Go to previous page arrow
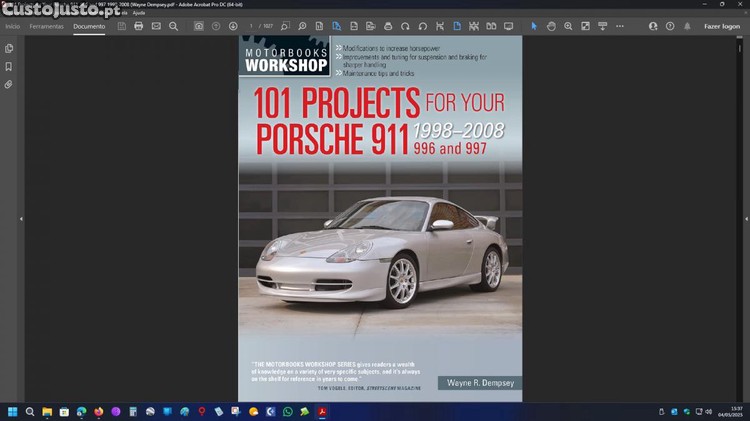The height and width of the screenshot is (421, 750). 216,26
